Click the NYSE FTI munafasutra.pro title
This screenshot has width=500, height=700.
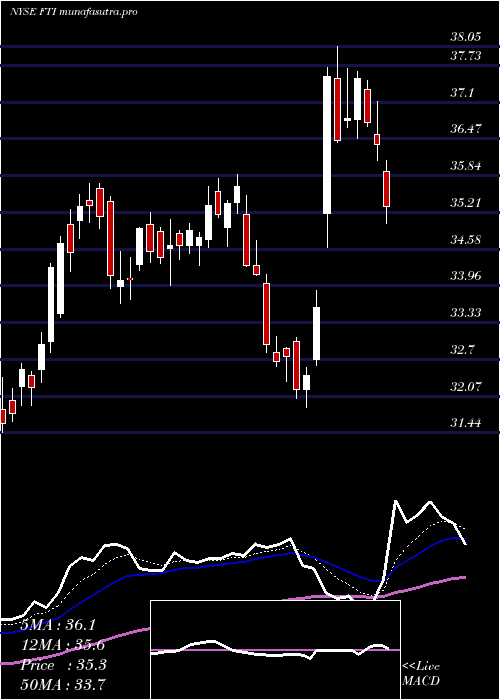coord(73,12)
